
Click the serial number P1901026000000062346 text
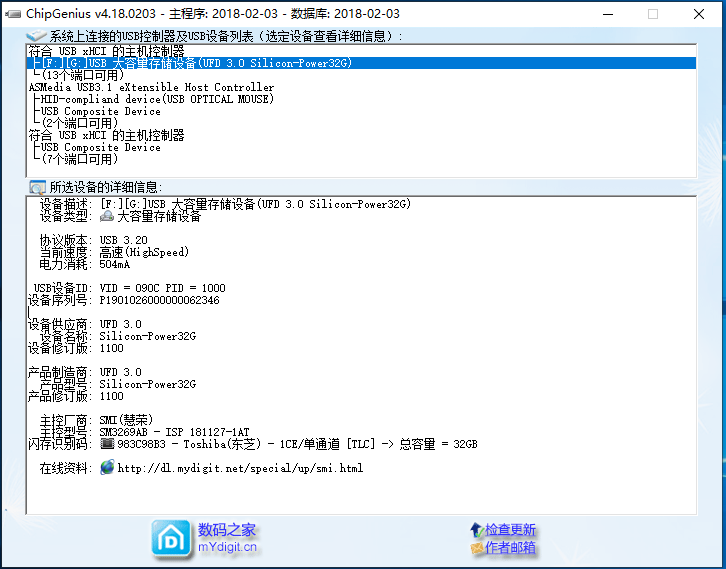[x=160, y=300]
